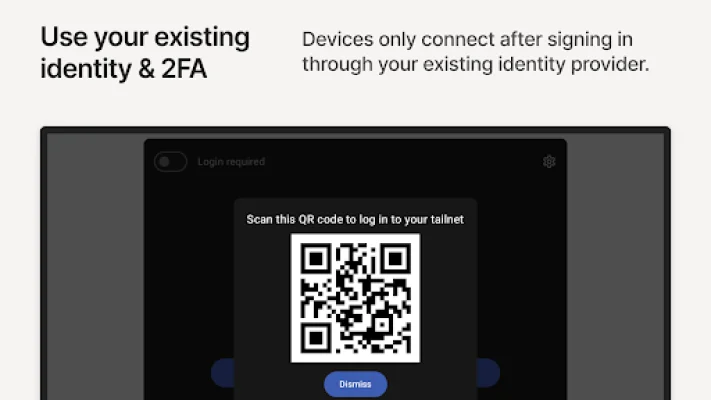Click the dark app area between toggle and gear
The image size is (711, 400).
(x=404, y=162)
